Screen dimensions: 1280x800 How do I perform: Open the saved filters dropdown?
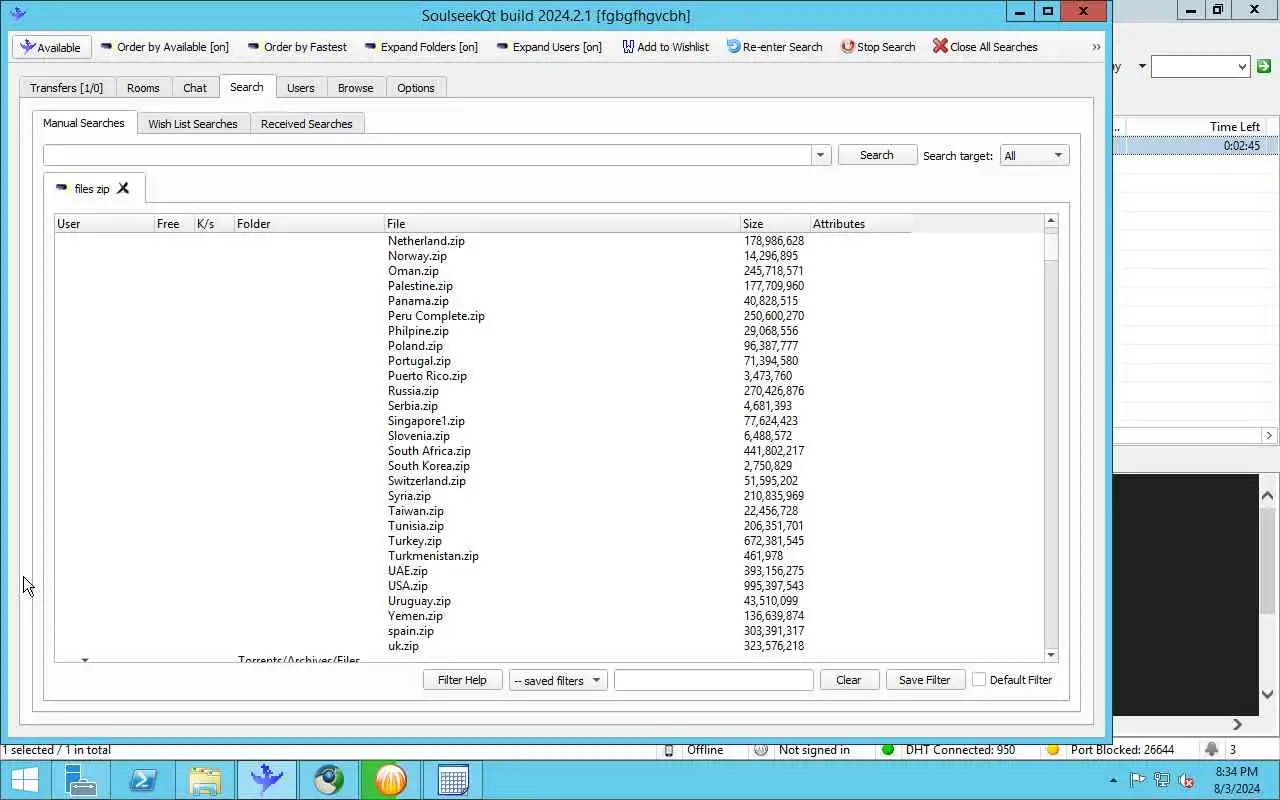point(558,680)
